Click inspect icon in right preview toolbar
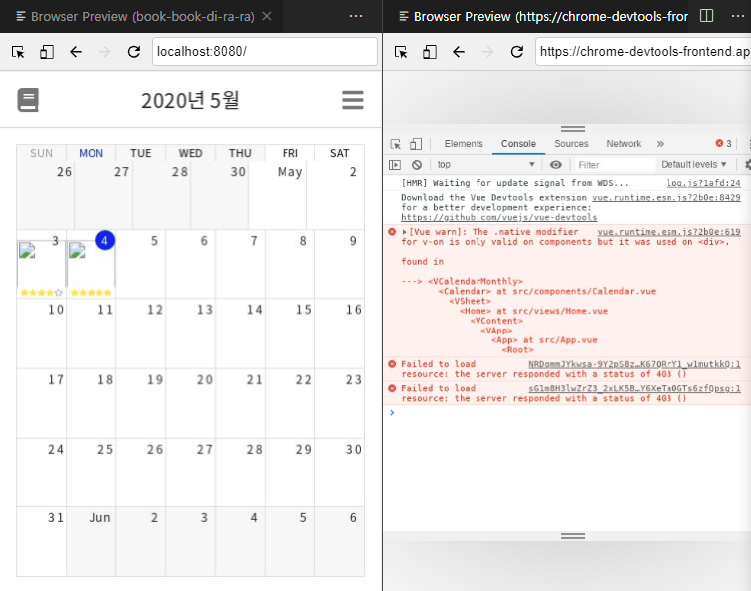This screenshot has width=751, height=591. 401,52
